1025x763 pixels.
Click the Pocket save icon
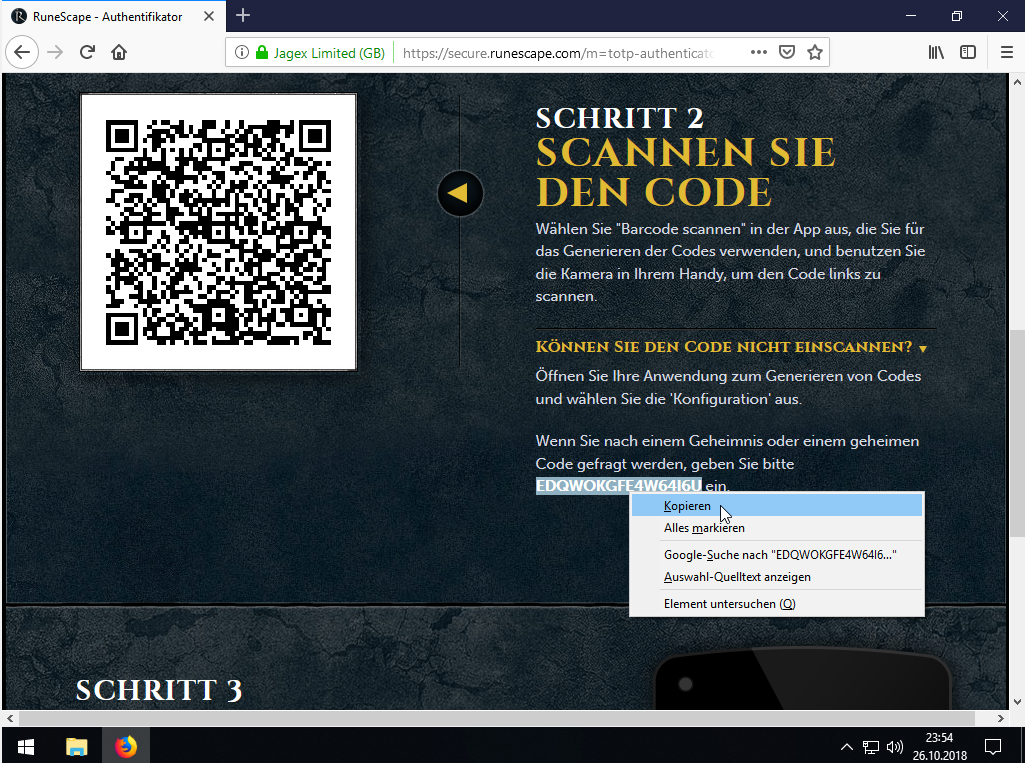point(787,52)
